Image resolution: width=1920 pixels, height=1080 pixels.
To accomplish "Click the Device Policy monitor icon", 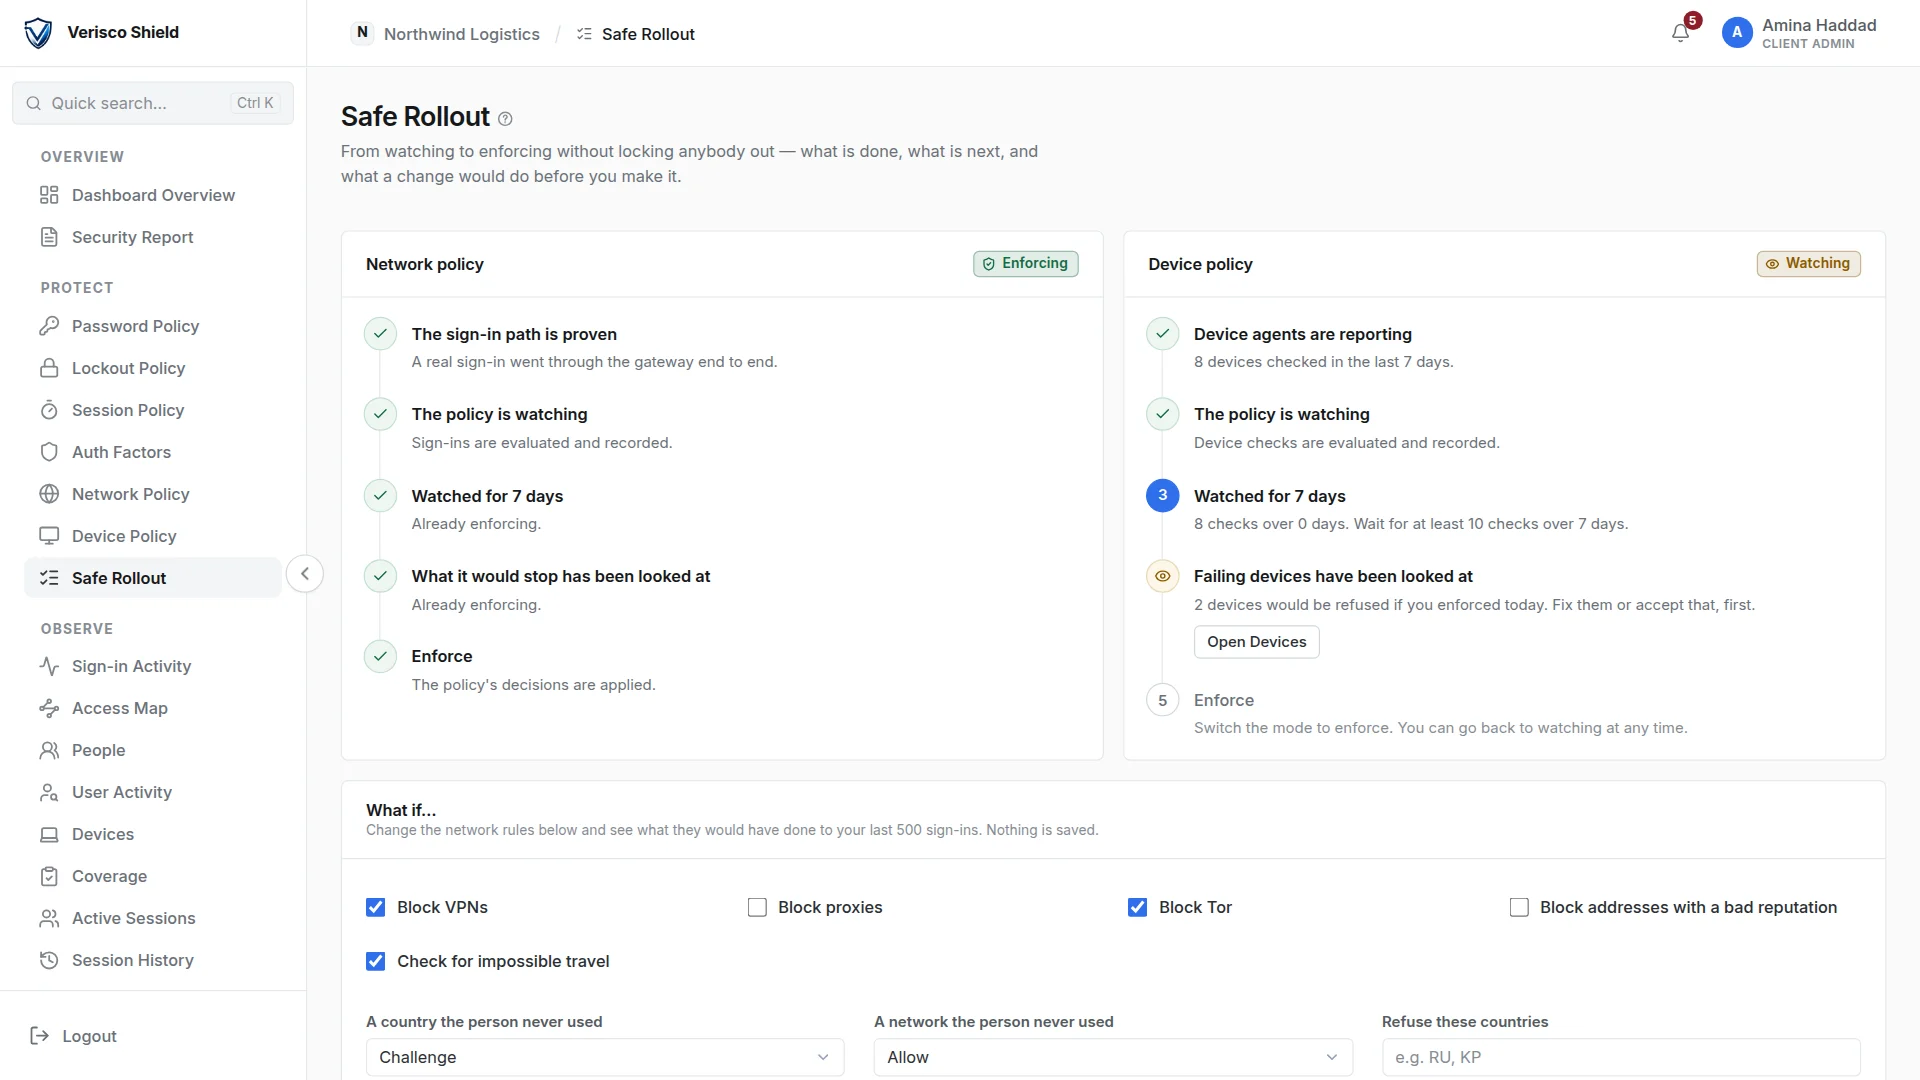I will tap(49, 536).
